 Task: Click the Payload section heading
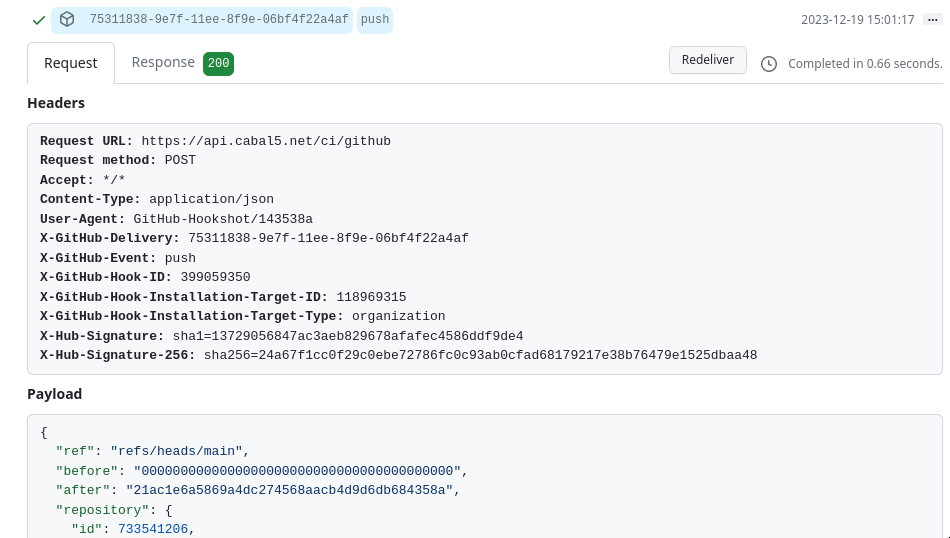(x=55, y=394)
